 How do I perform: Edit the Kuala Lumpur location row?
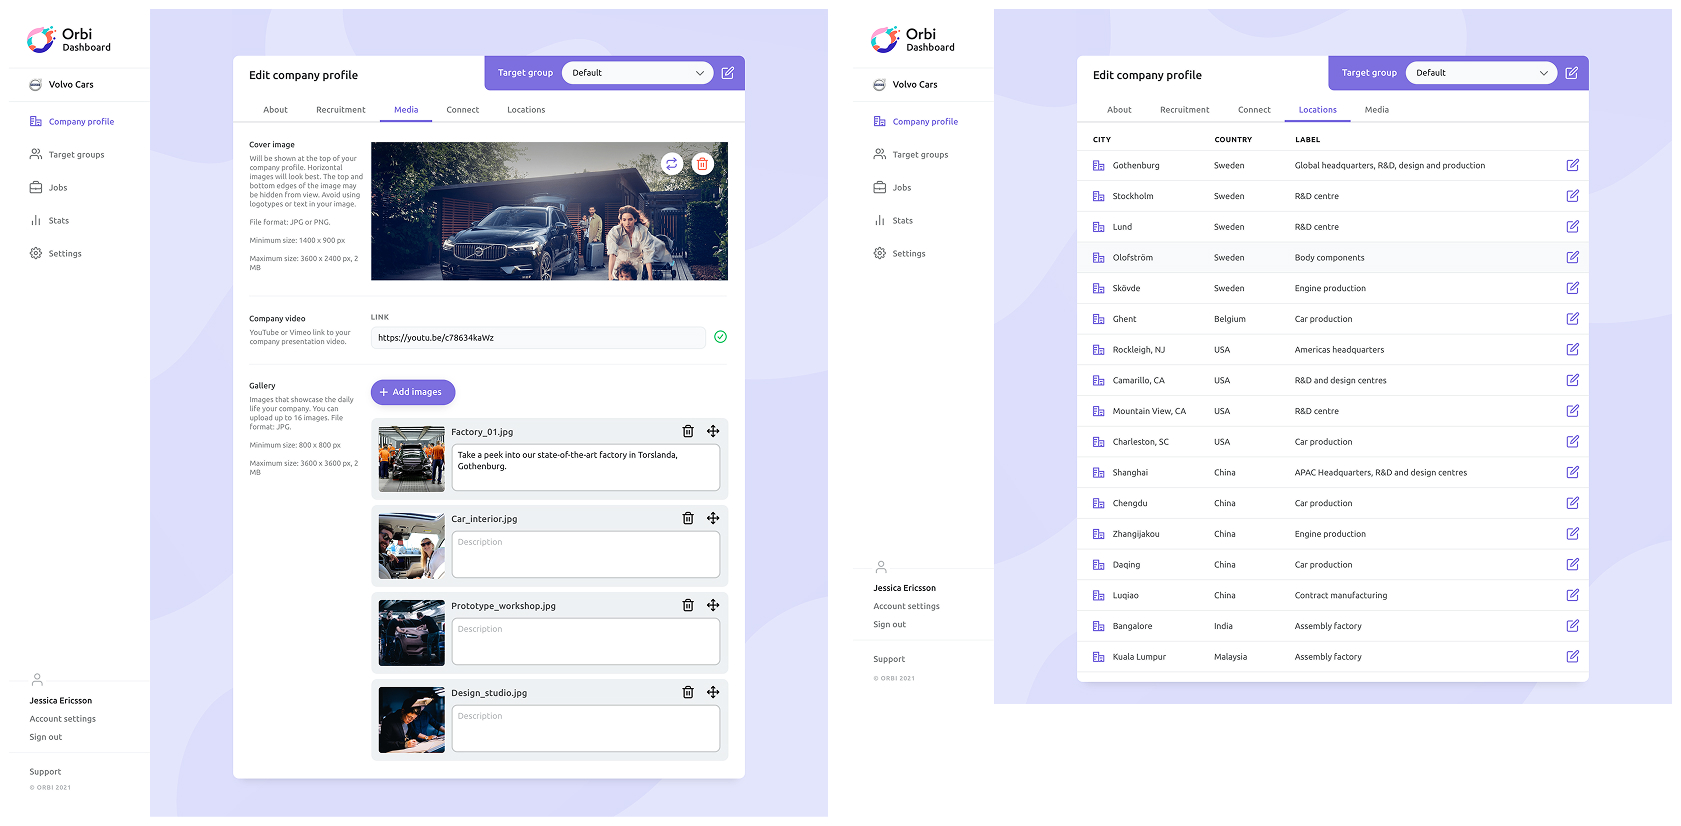click(1573, 656)
